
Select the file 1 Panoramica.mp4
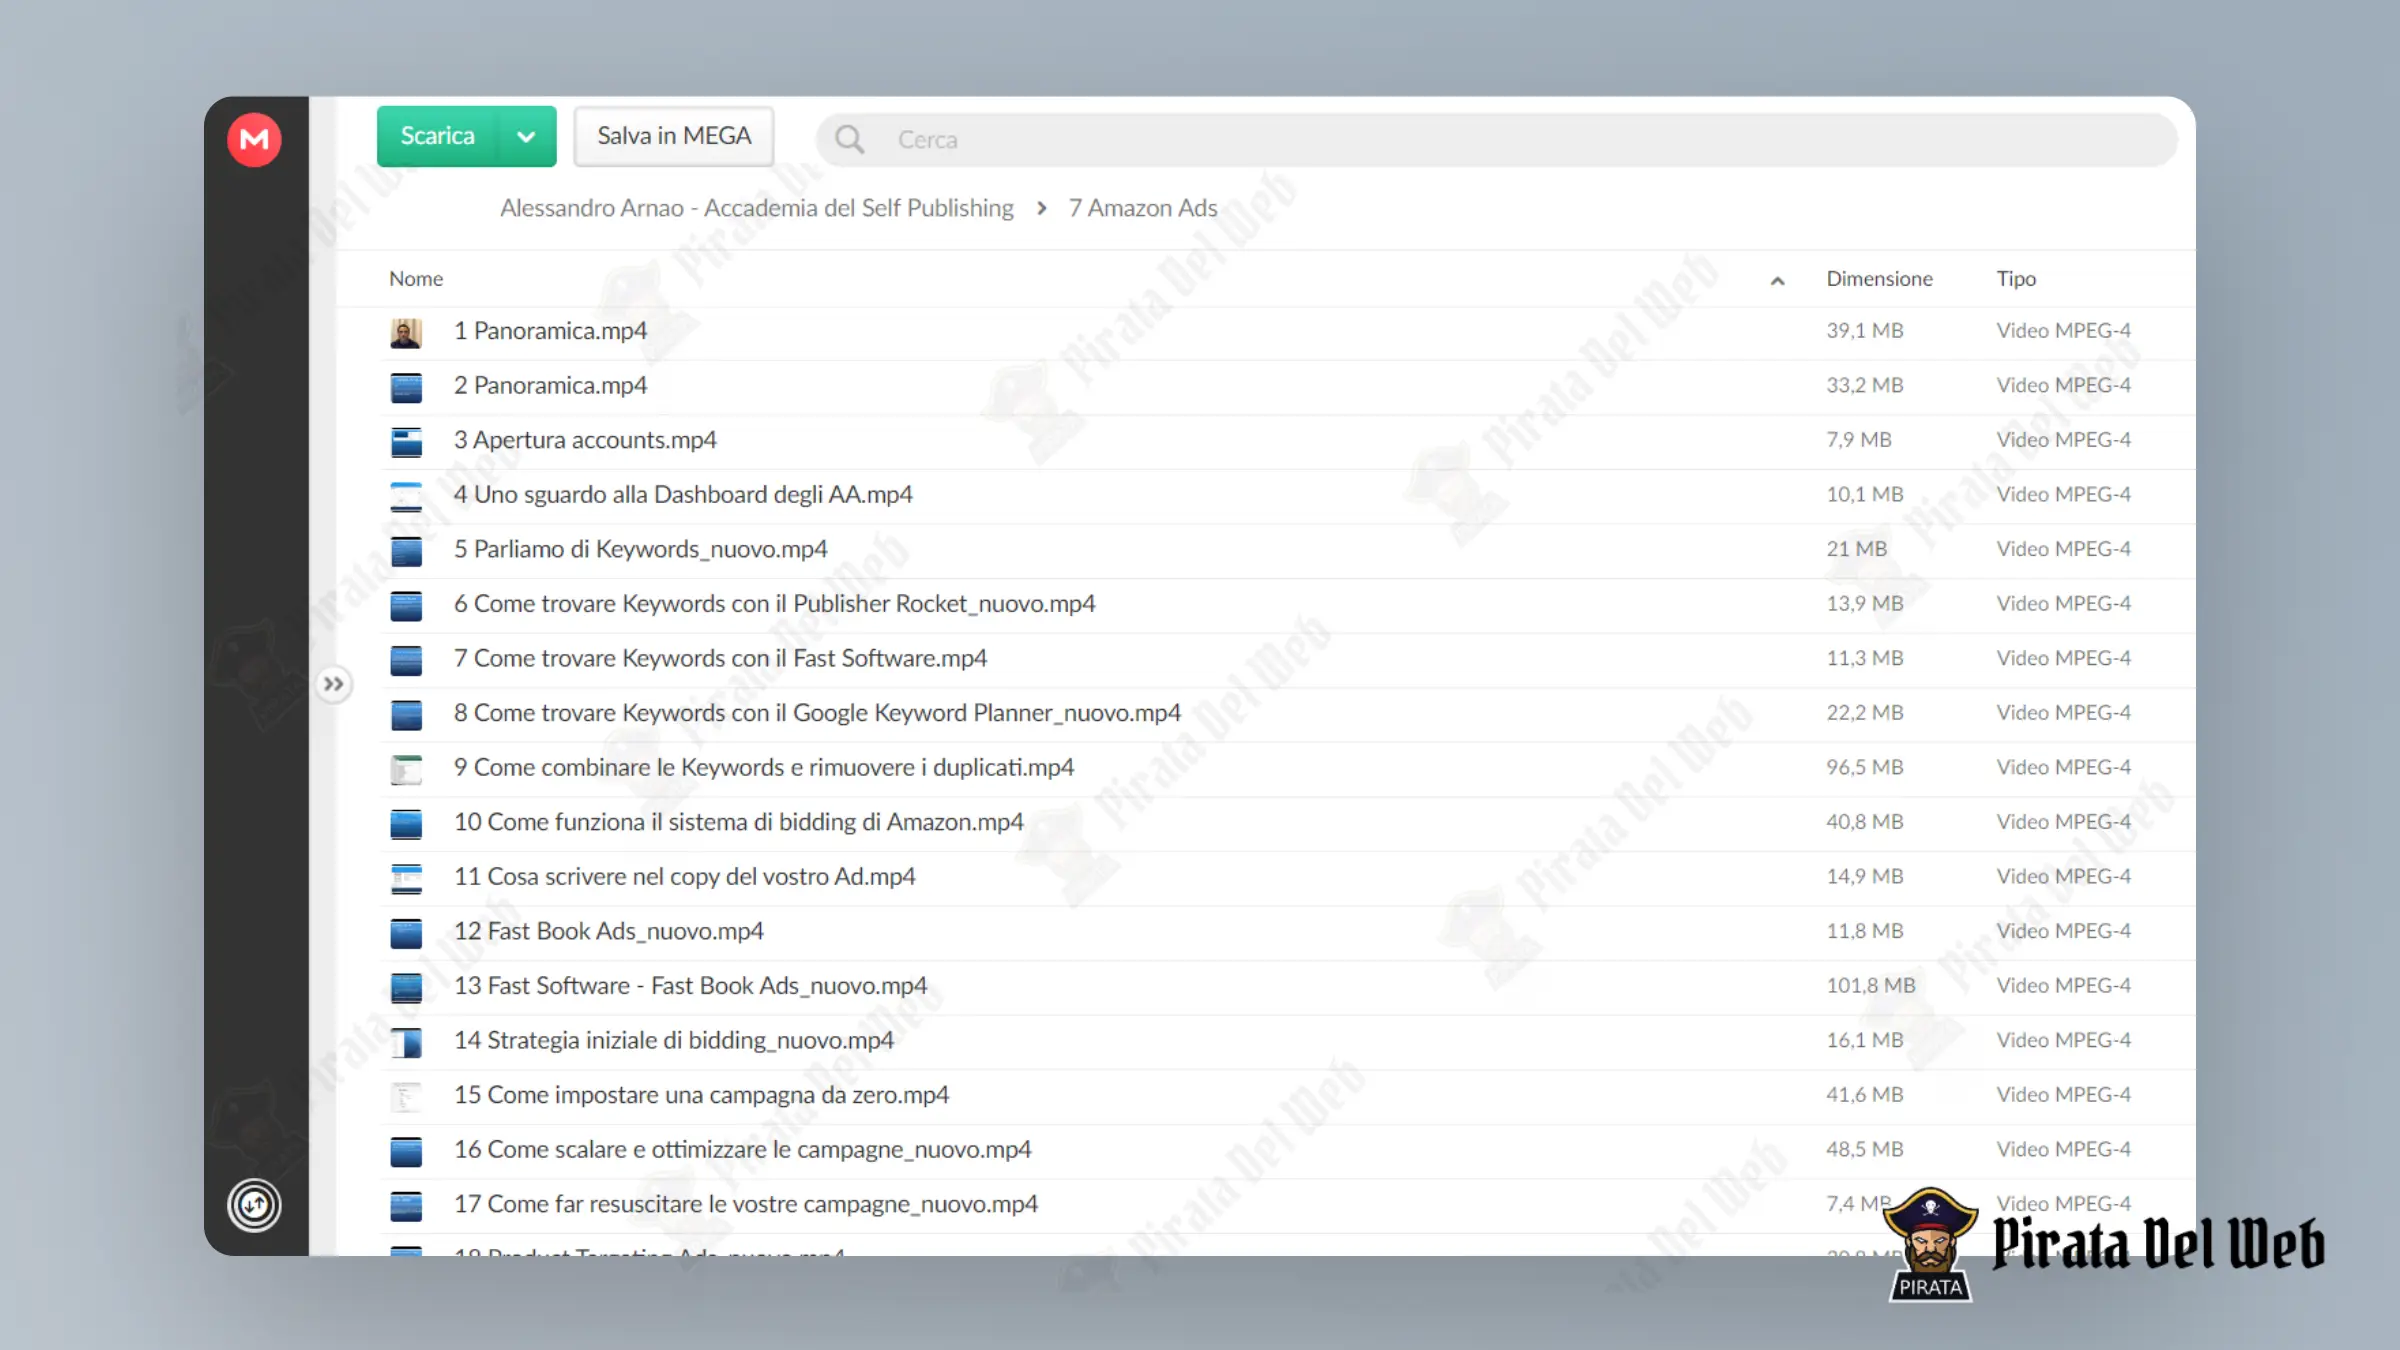point(550,331)
